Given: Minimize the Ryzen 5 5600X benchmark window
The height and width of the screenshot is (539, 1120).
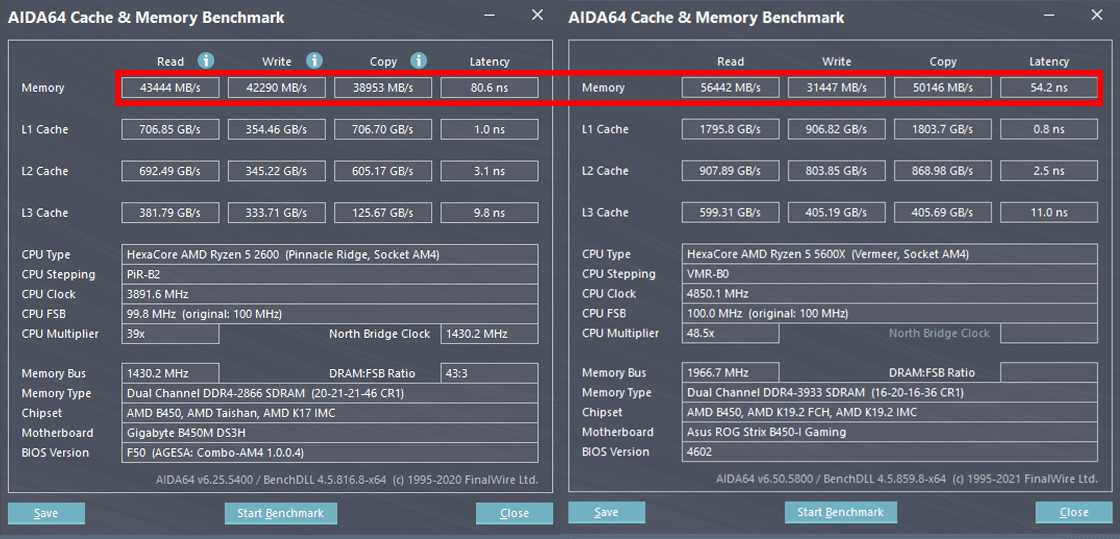Looking at the screenshot, I should click(x=1049, y=16).
